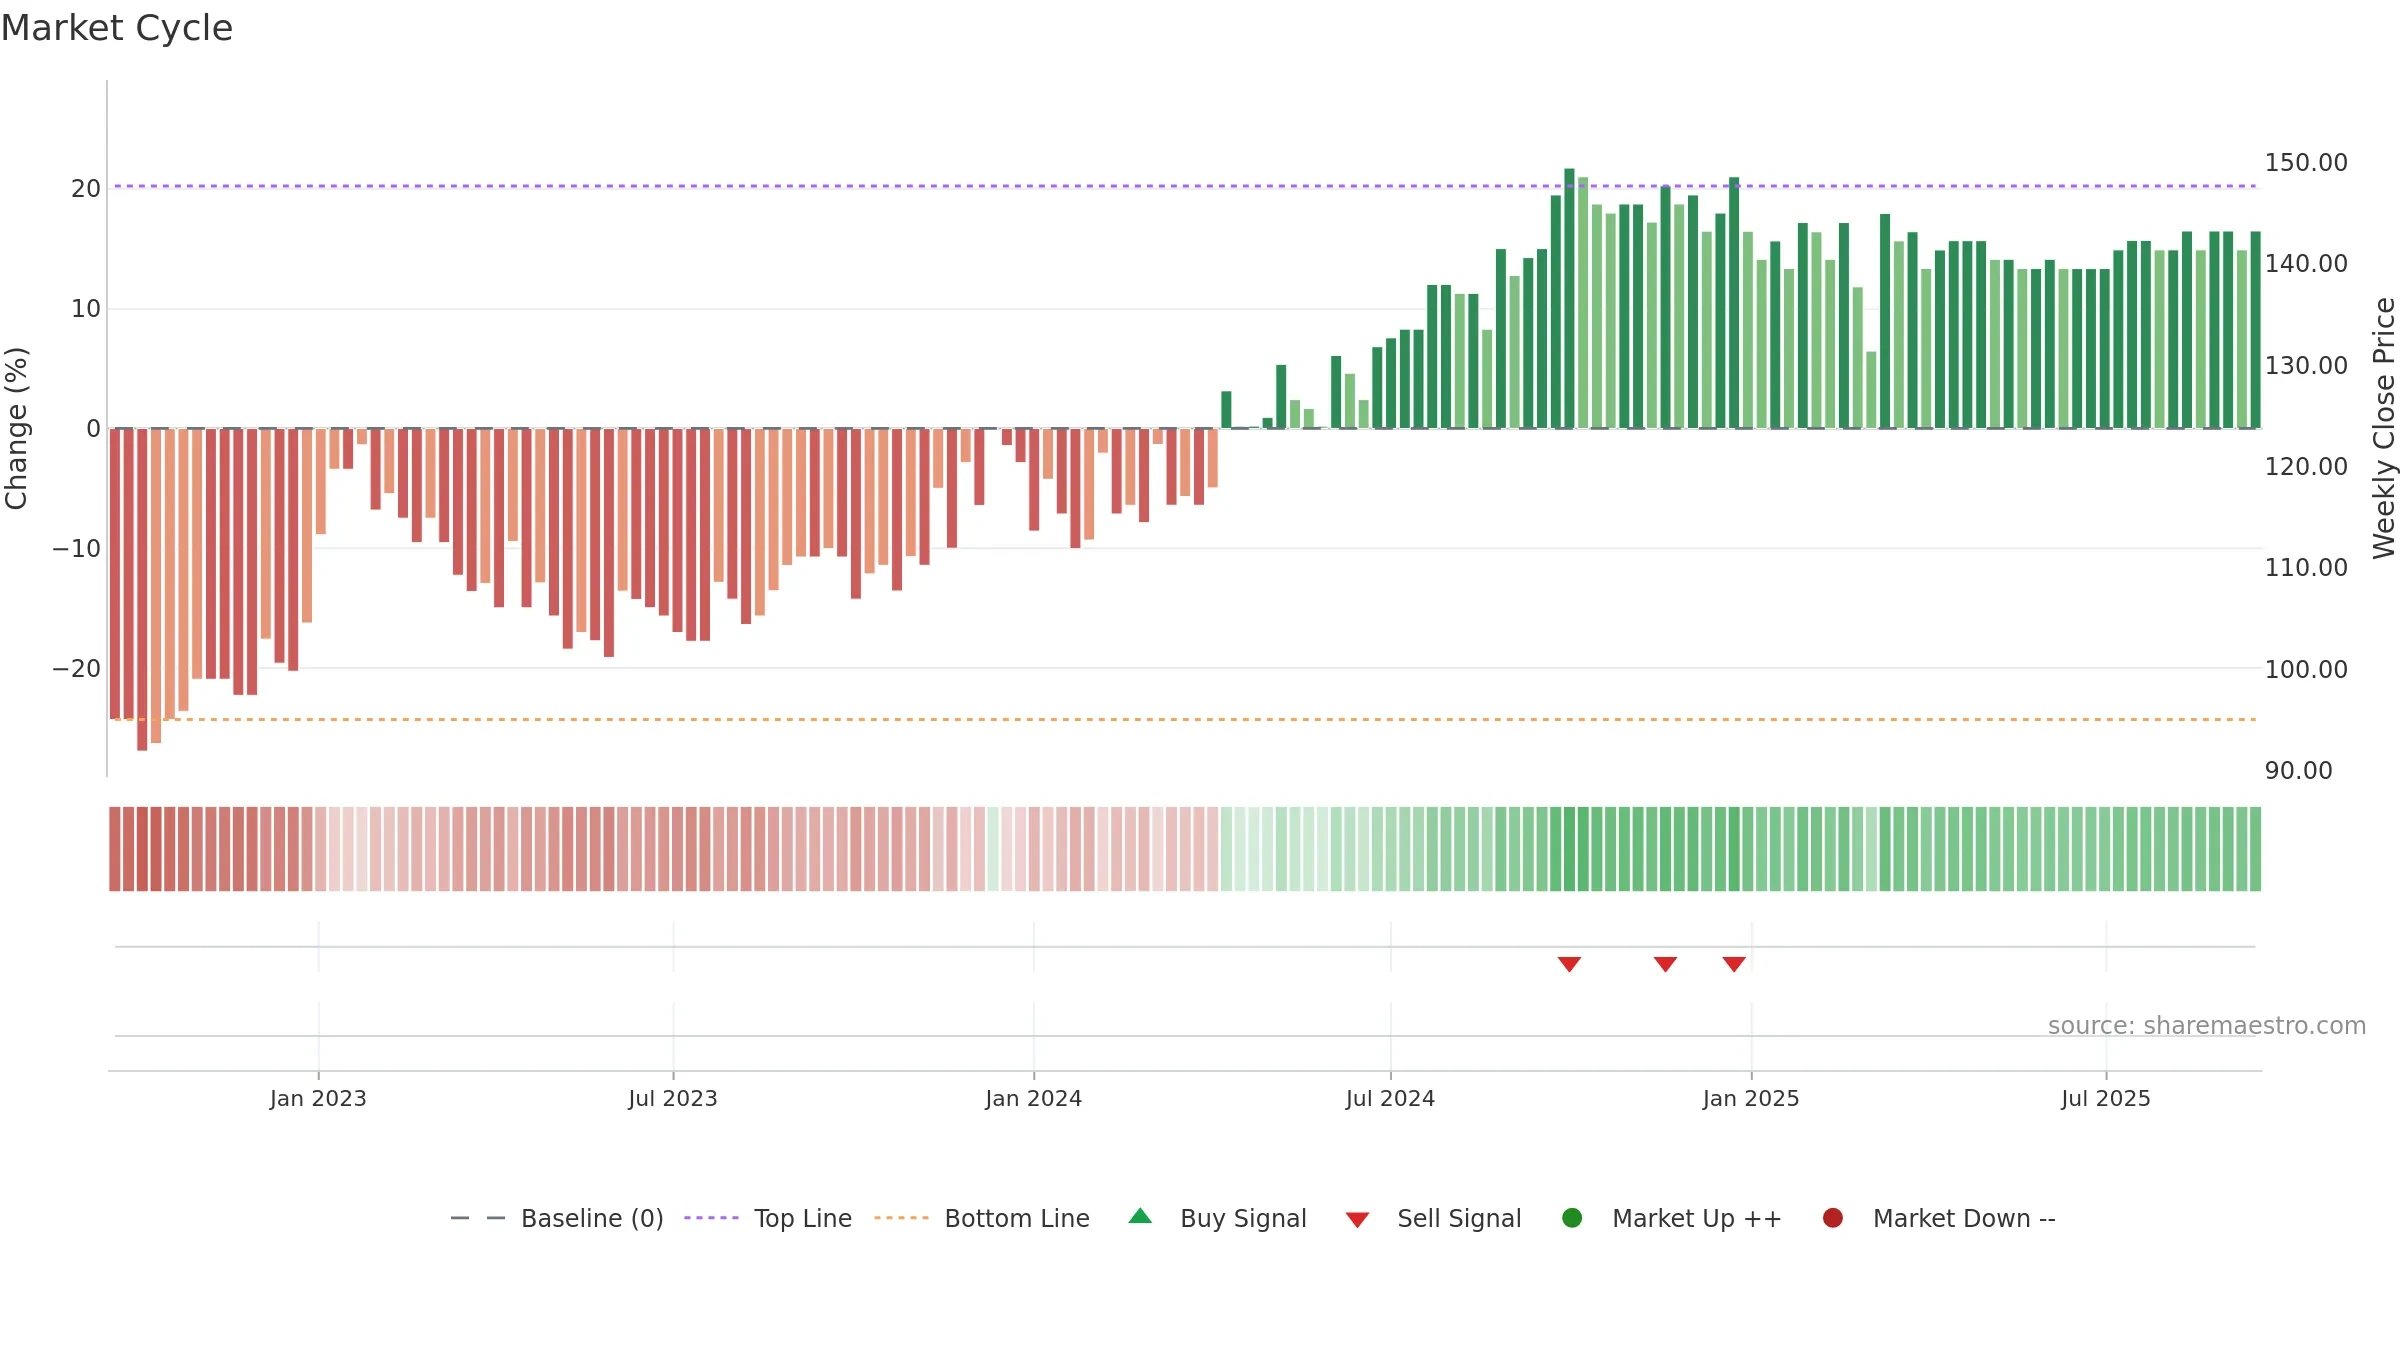Toggle the Baseline (0) legend entry
The width and height of the screenshot is (2400, 1350).
pos(557,1218)
